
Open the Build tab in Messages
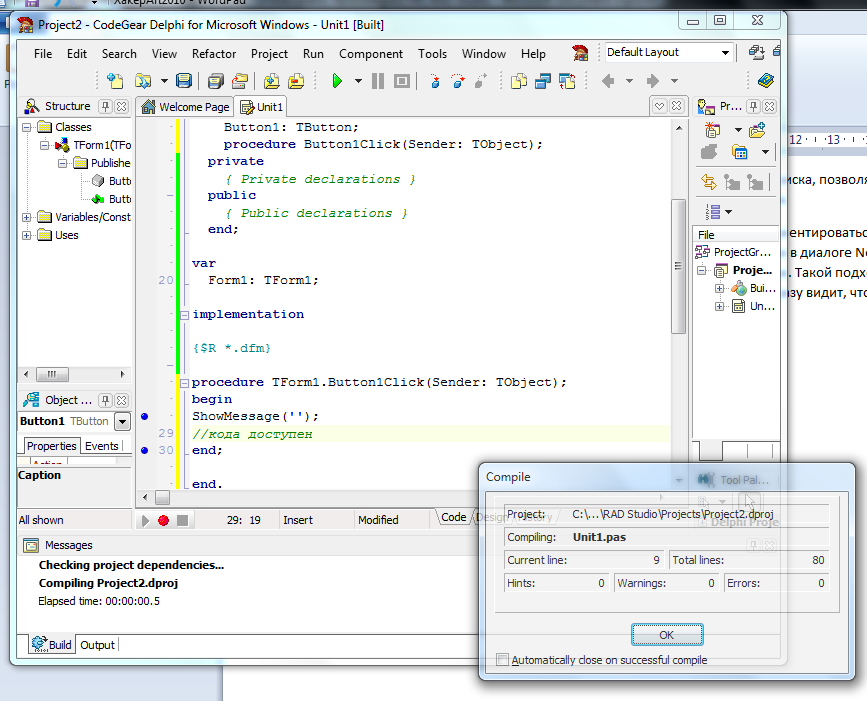click(x=52, y=645)
